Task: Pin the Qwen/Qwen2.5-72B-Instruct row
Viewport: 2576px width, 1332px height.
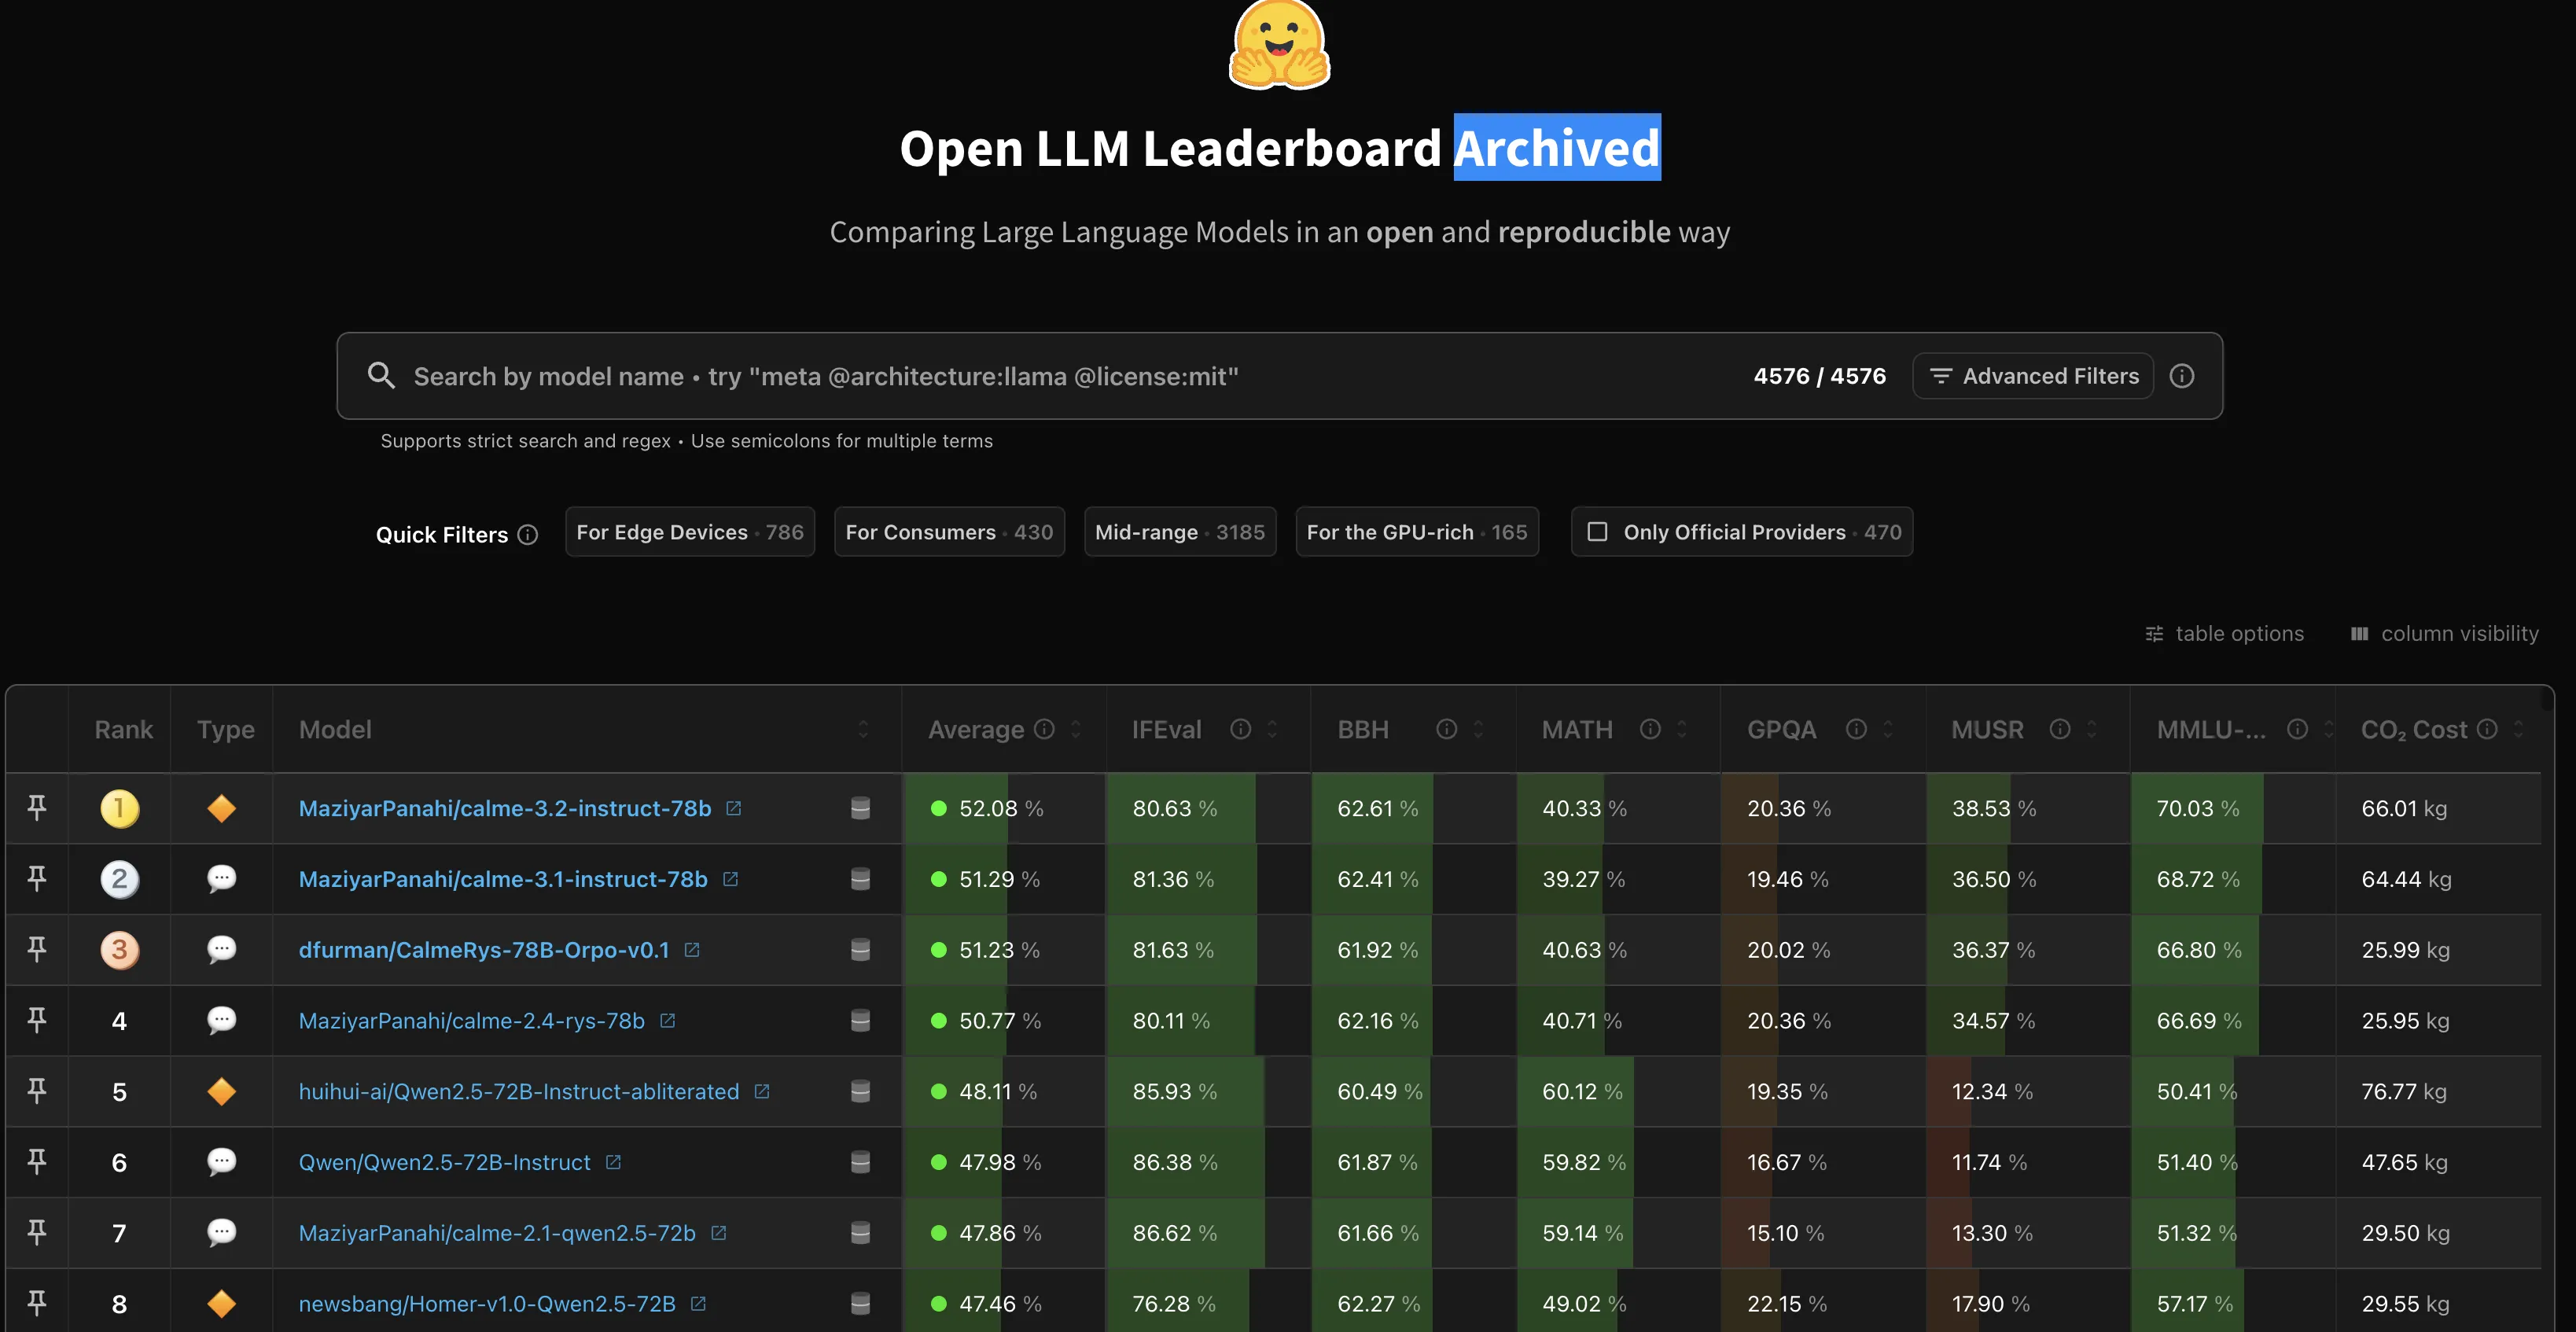Action: click(x=37, y=1162)
